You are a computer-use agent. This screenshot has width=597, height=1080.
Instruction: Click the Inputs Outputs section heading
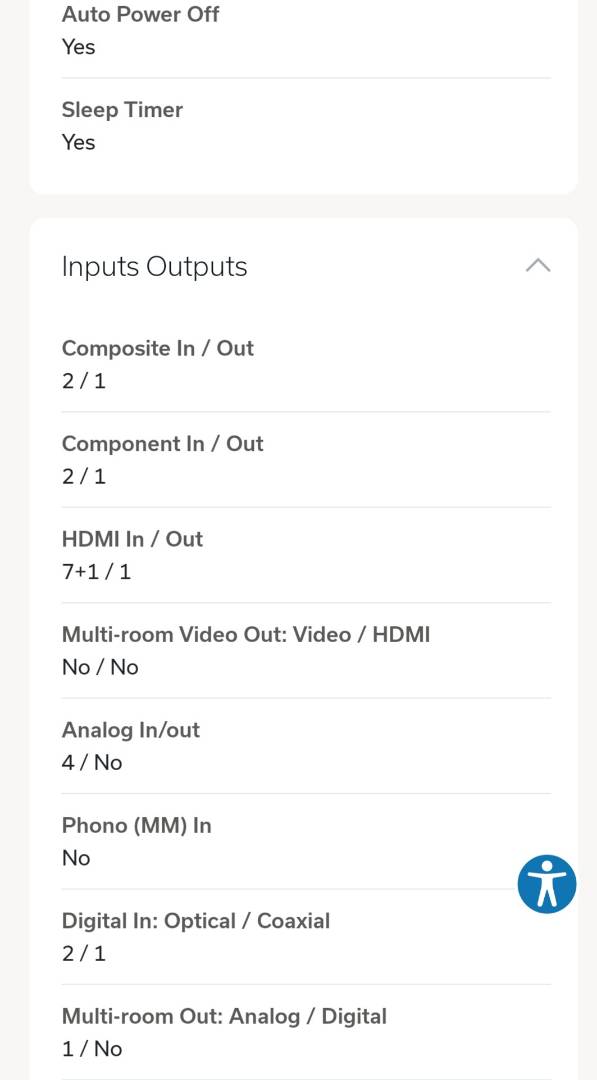[x=154, y=267]
